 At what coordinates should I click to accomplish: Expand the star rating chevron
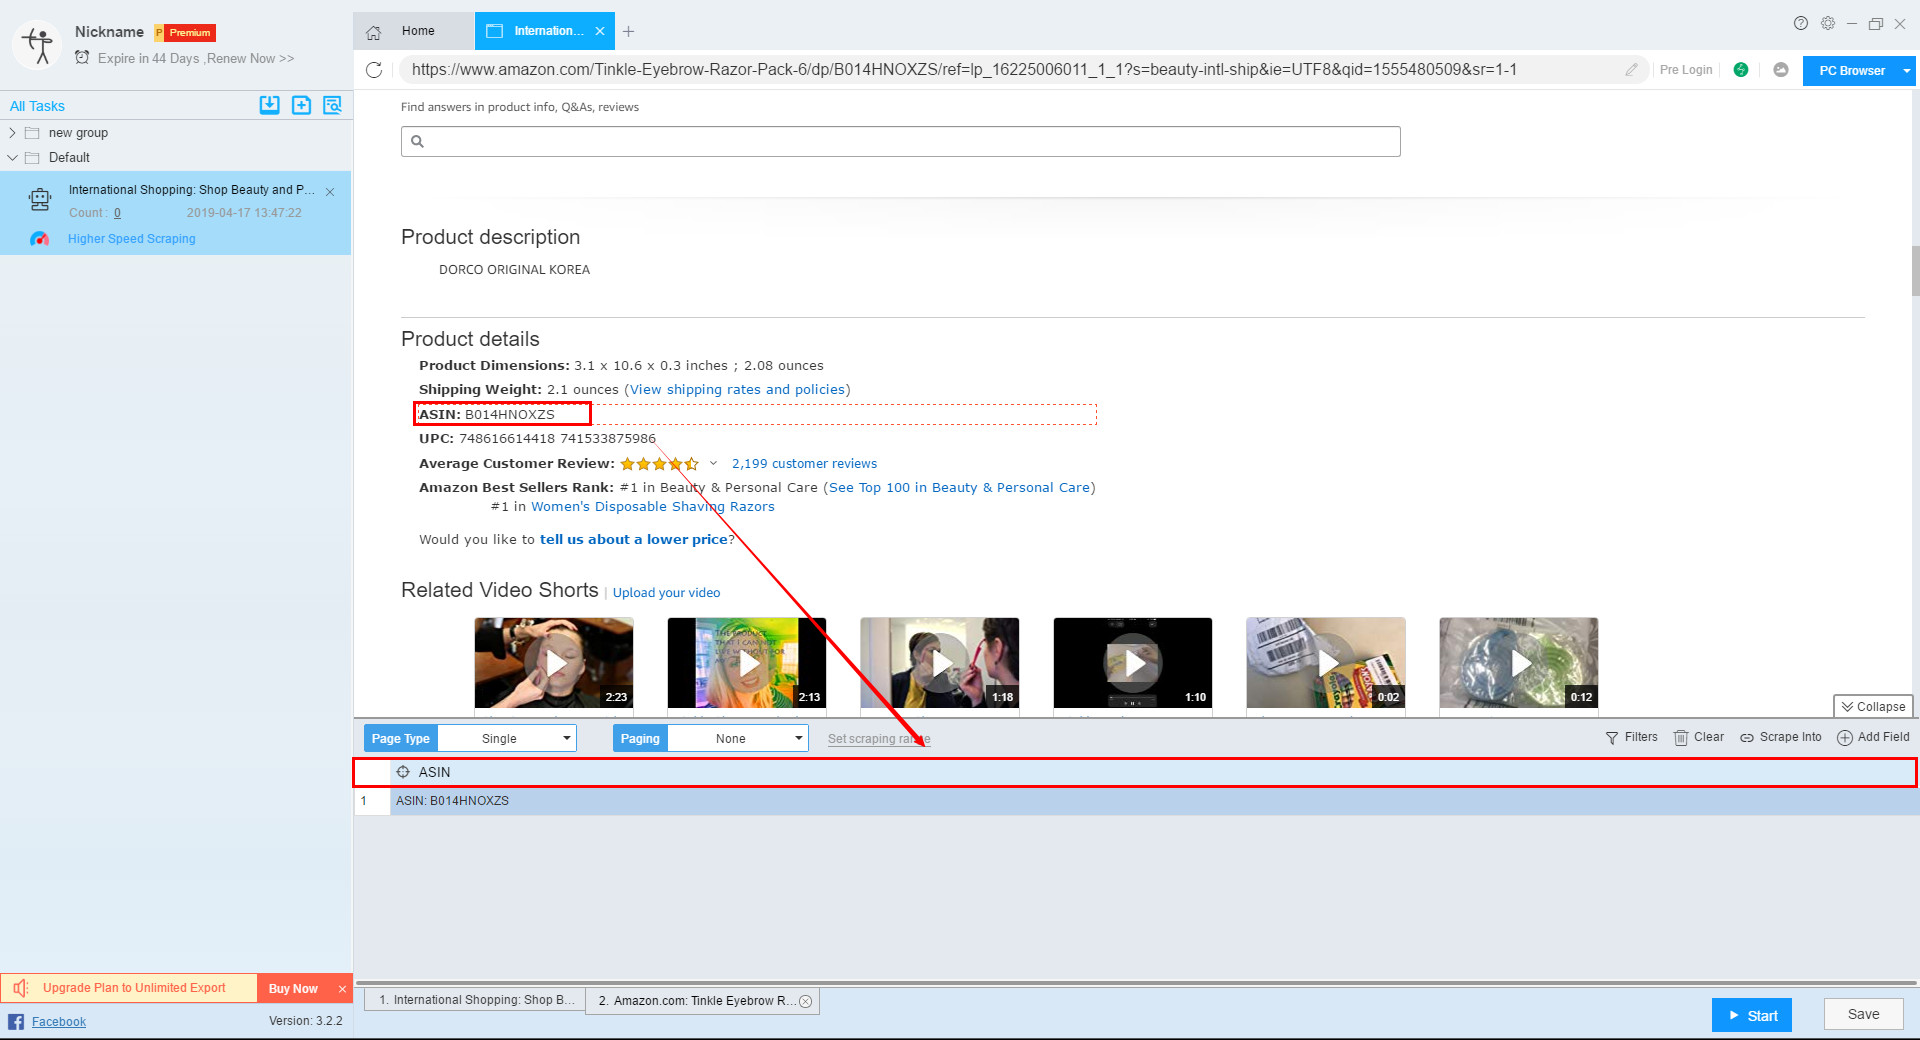click(713, 463)
